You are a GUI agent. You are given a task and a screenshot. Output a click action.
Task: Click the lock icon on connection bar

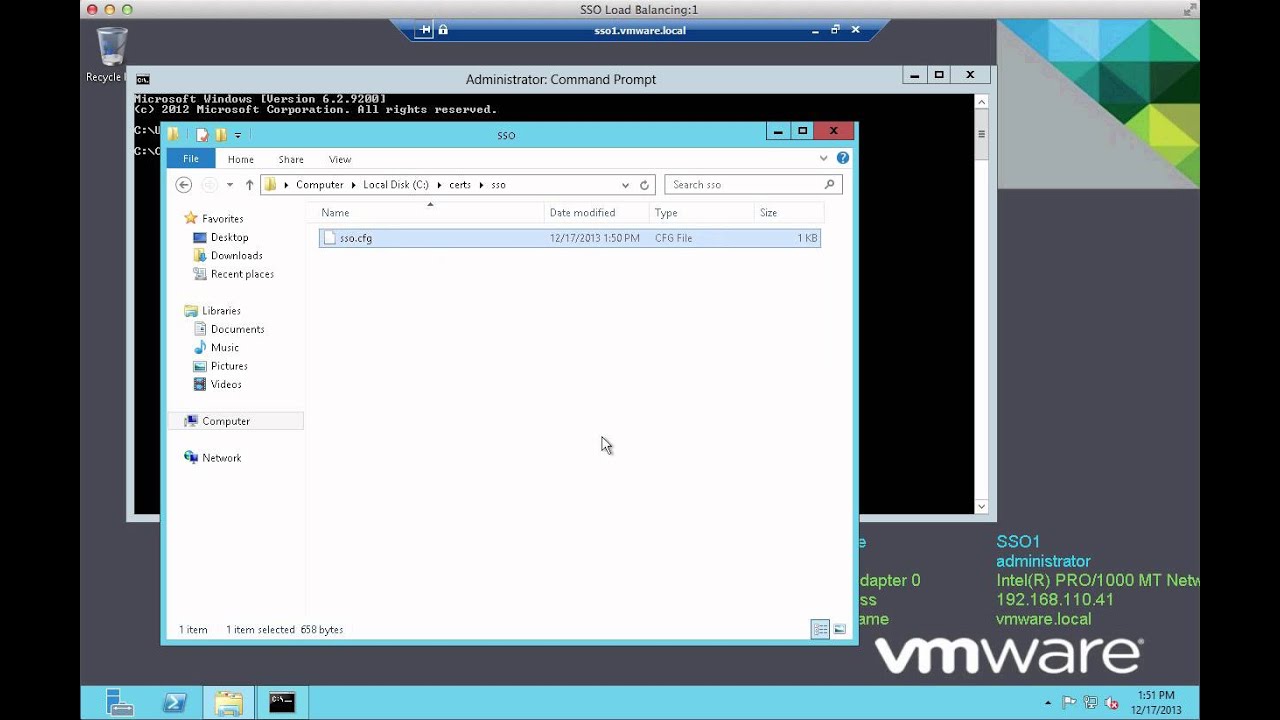(443, 30)
